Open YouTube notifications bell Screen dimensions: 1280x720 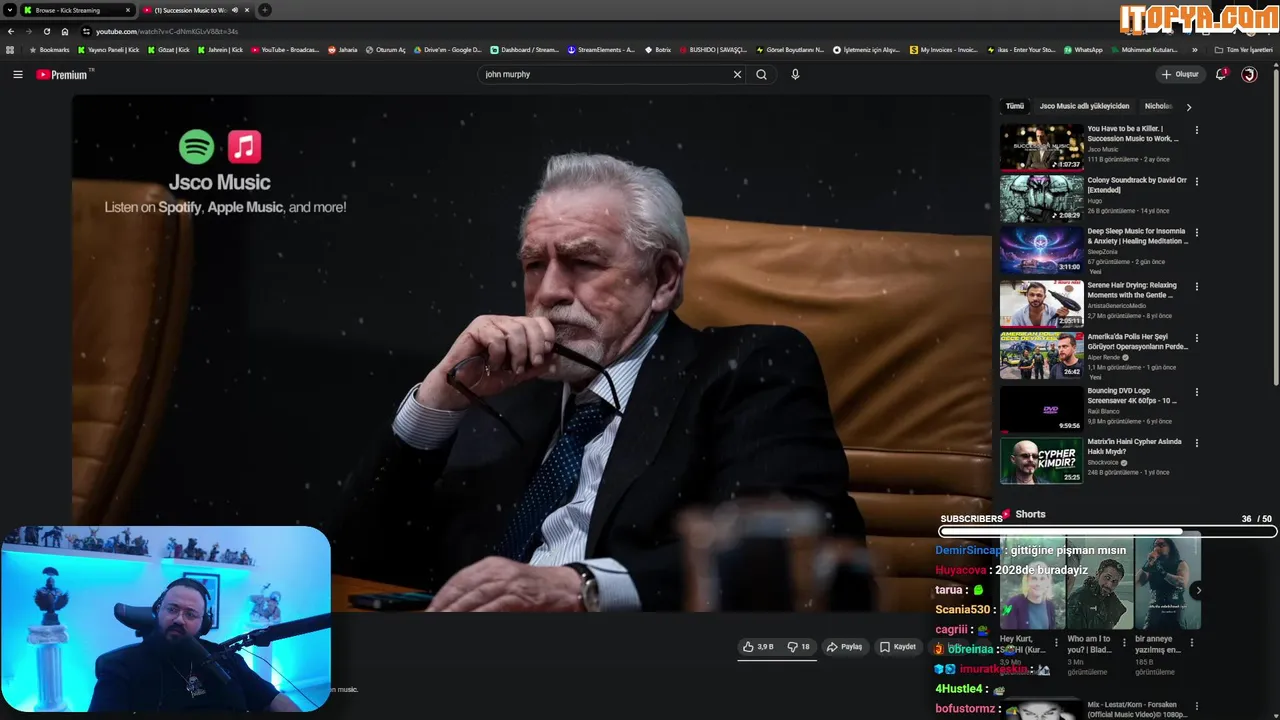(1221, 74)
